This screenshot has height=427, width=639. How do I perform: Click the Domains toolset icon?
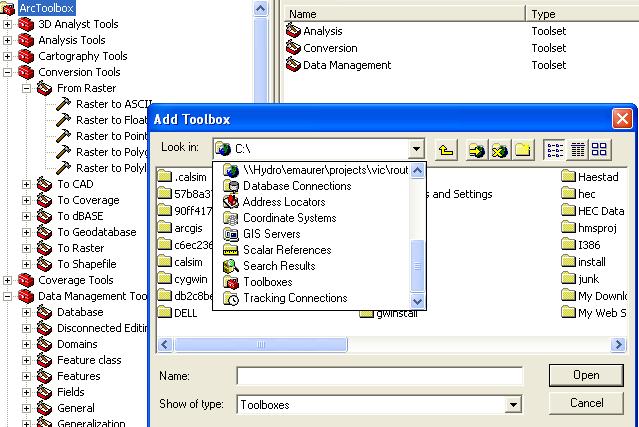[44, 344]
